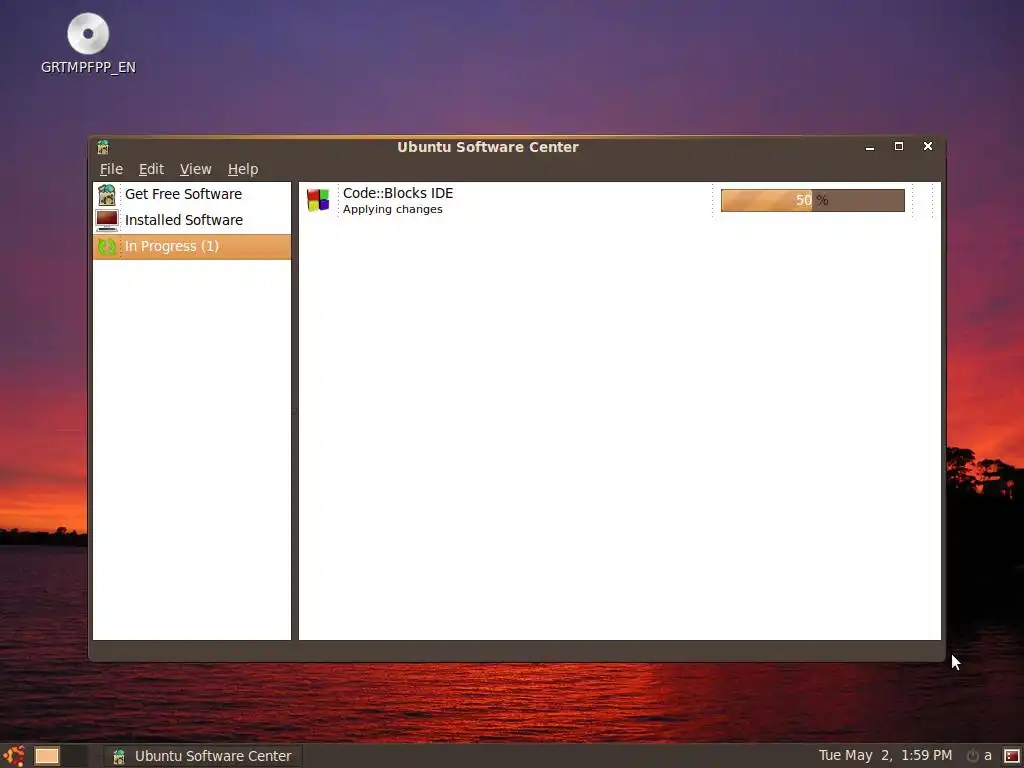Click the Applying changes status text
Viewport: 1024px width, 768px height.
pyautogui.click(x=392, y=210)
